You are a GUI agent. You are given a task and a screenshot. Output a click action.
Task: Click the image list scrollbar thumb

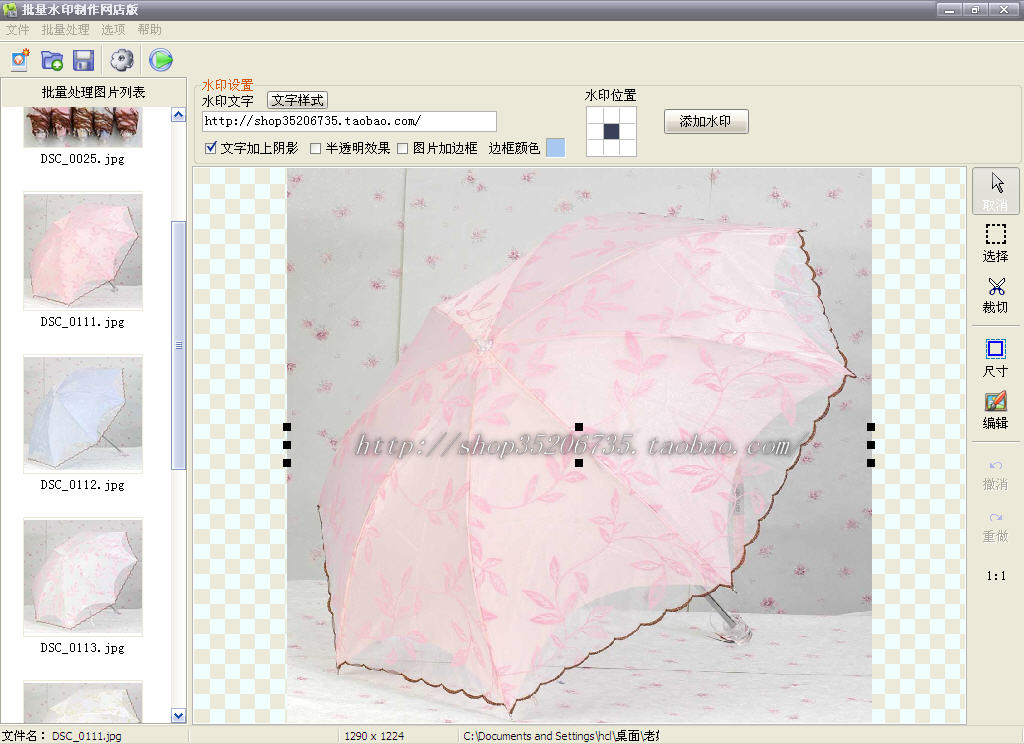tap(178, 345)
